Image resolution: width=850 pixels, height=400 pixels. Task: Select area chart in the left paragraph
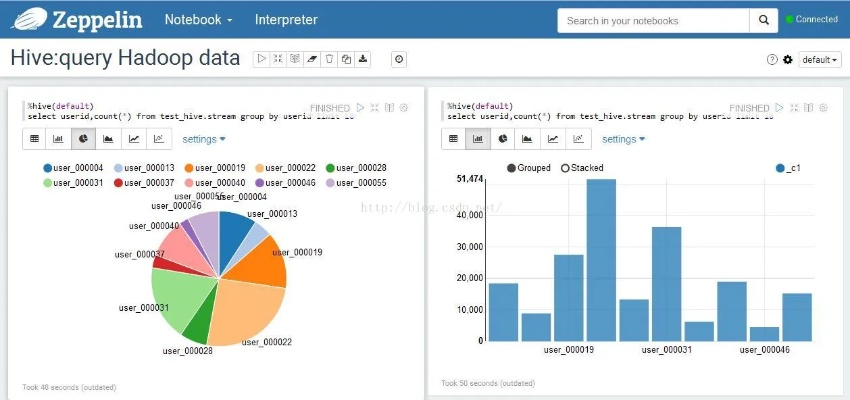(x=108, y=139)
